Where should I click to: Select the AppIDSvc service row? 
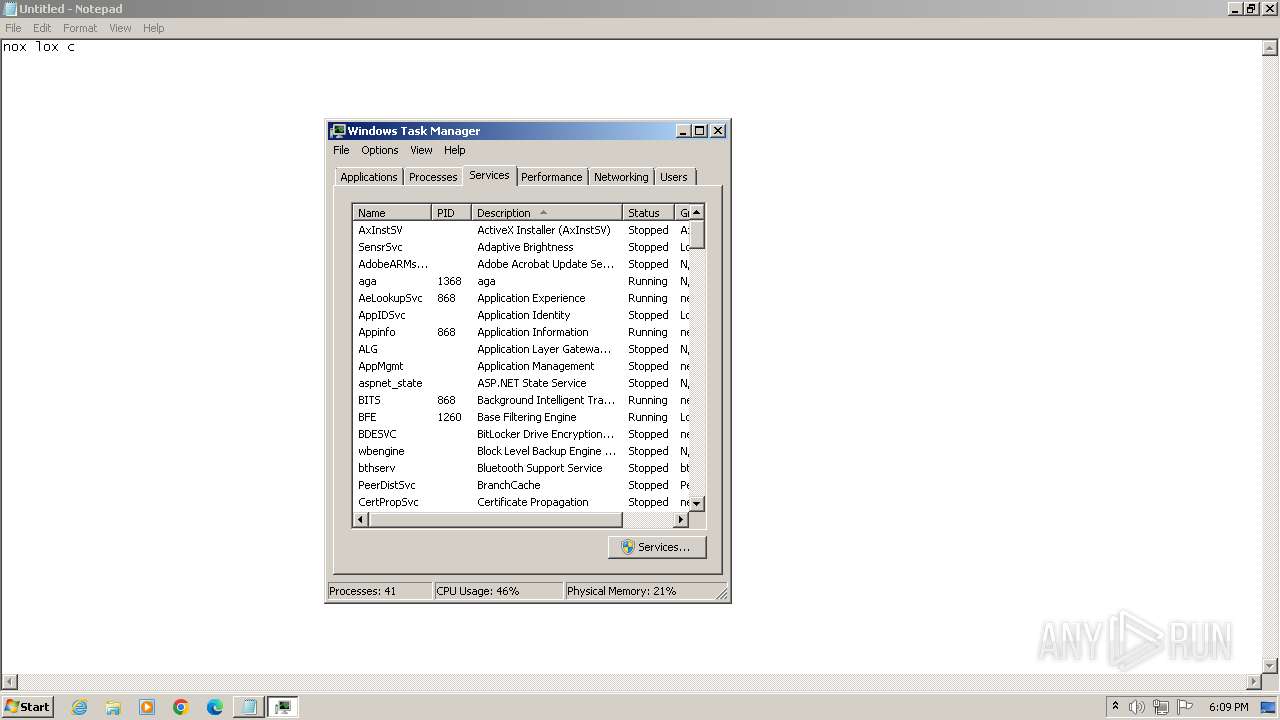[521, 315]
